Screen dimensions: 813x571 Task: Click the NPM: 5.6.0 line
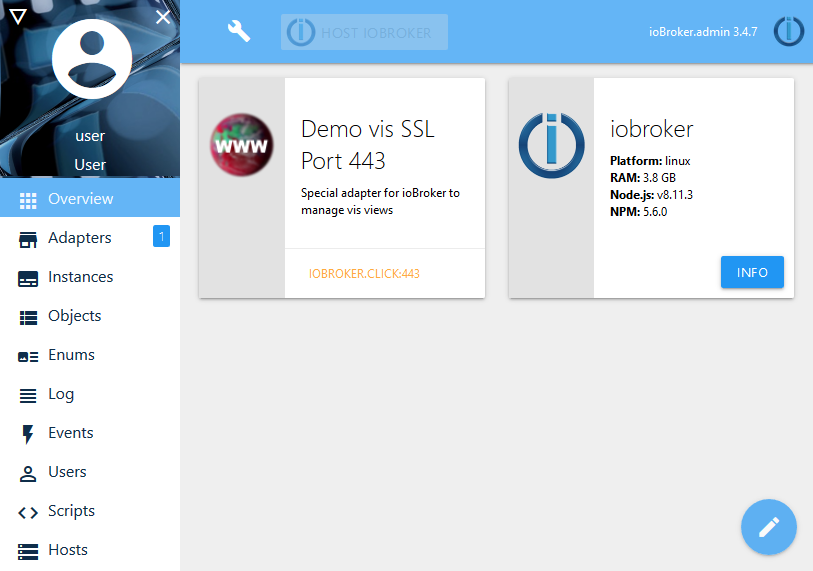coord(638,212)
